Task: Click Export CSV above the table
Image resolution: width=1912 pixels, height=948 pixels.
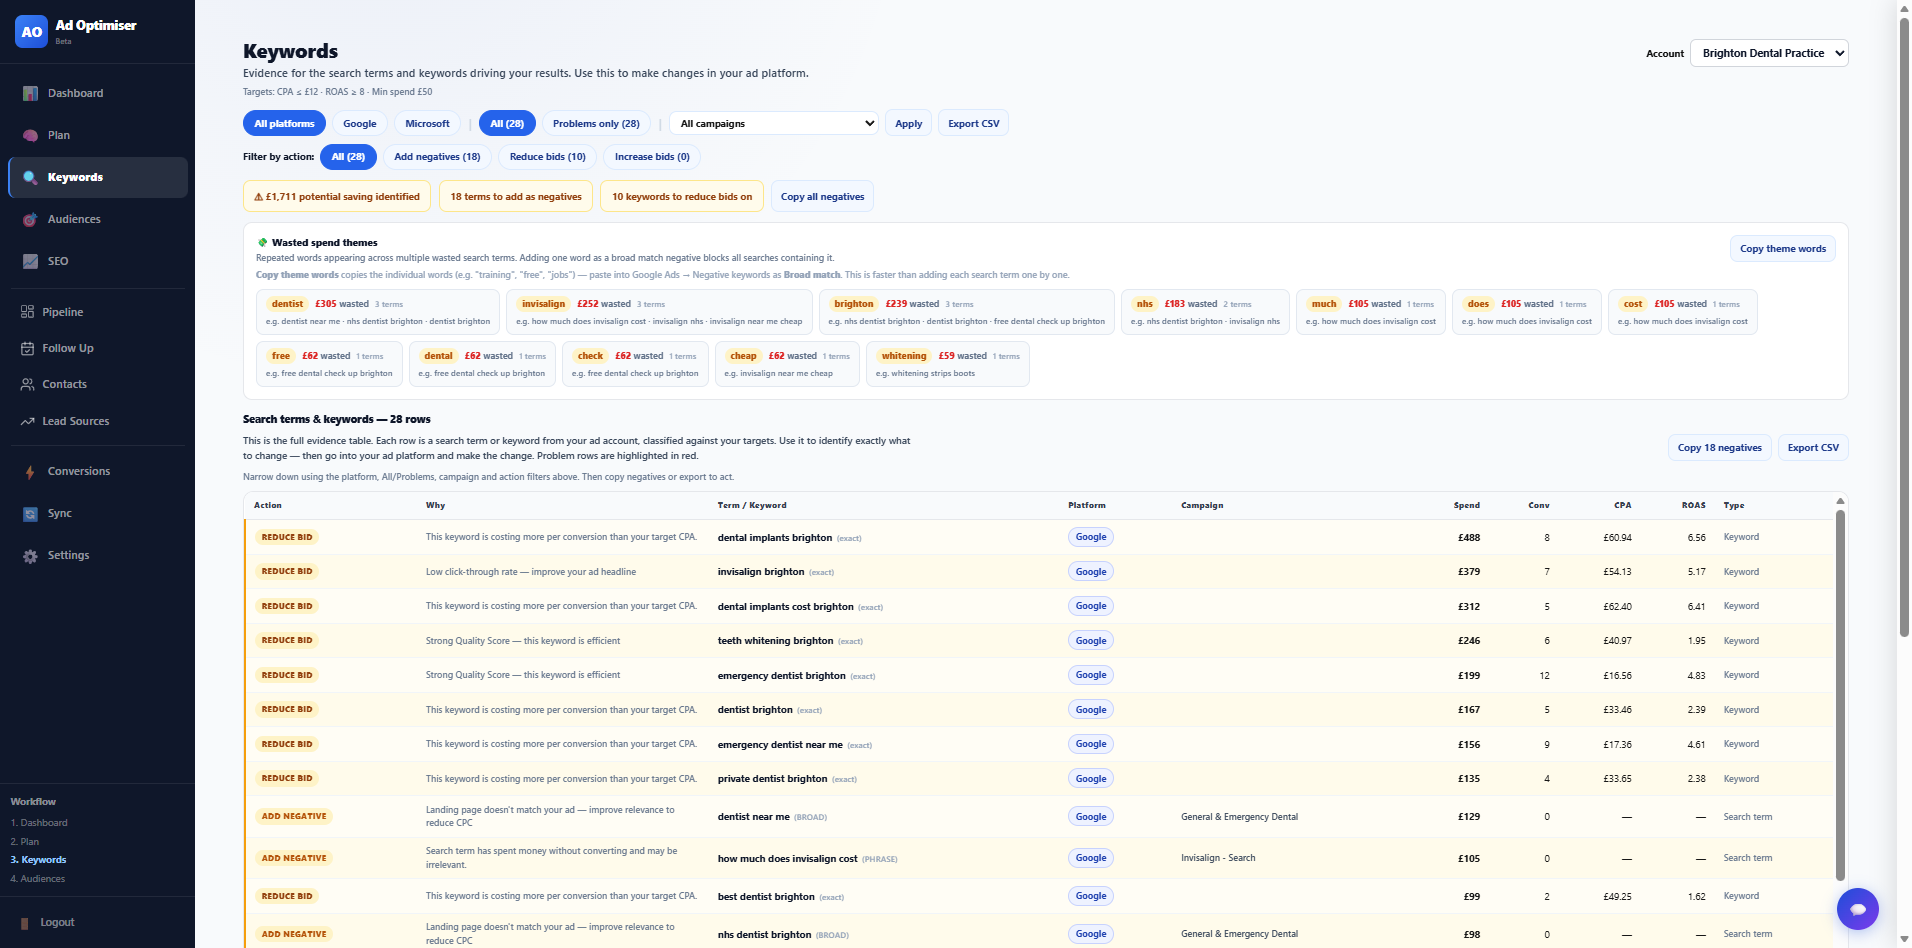Action: point(1813,447)
